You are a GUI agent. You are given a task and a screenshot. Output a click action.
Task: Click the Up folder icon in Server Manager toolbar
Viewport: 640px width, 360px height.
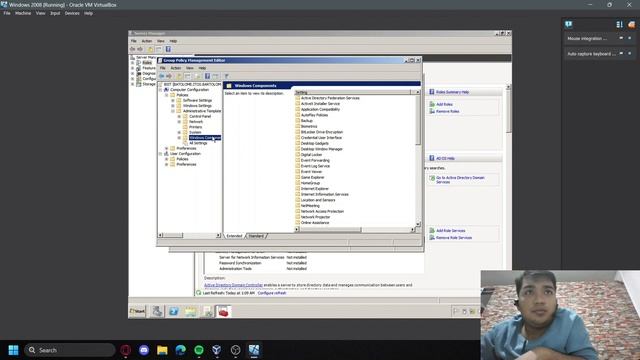(151, 49)
